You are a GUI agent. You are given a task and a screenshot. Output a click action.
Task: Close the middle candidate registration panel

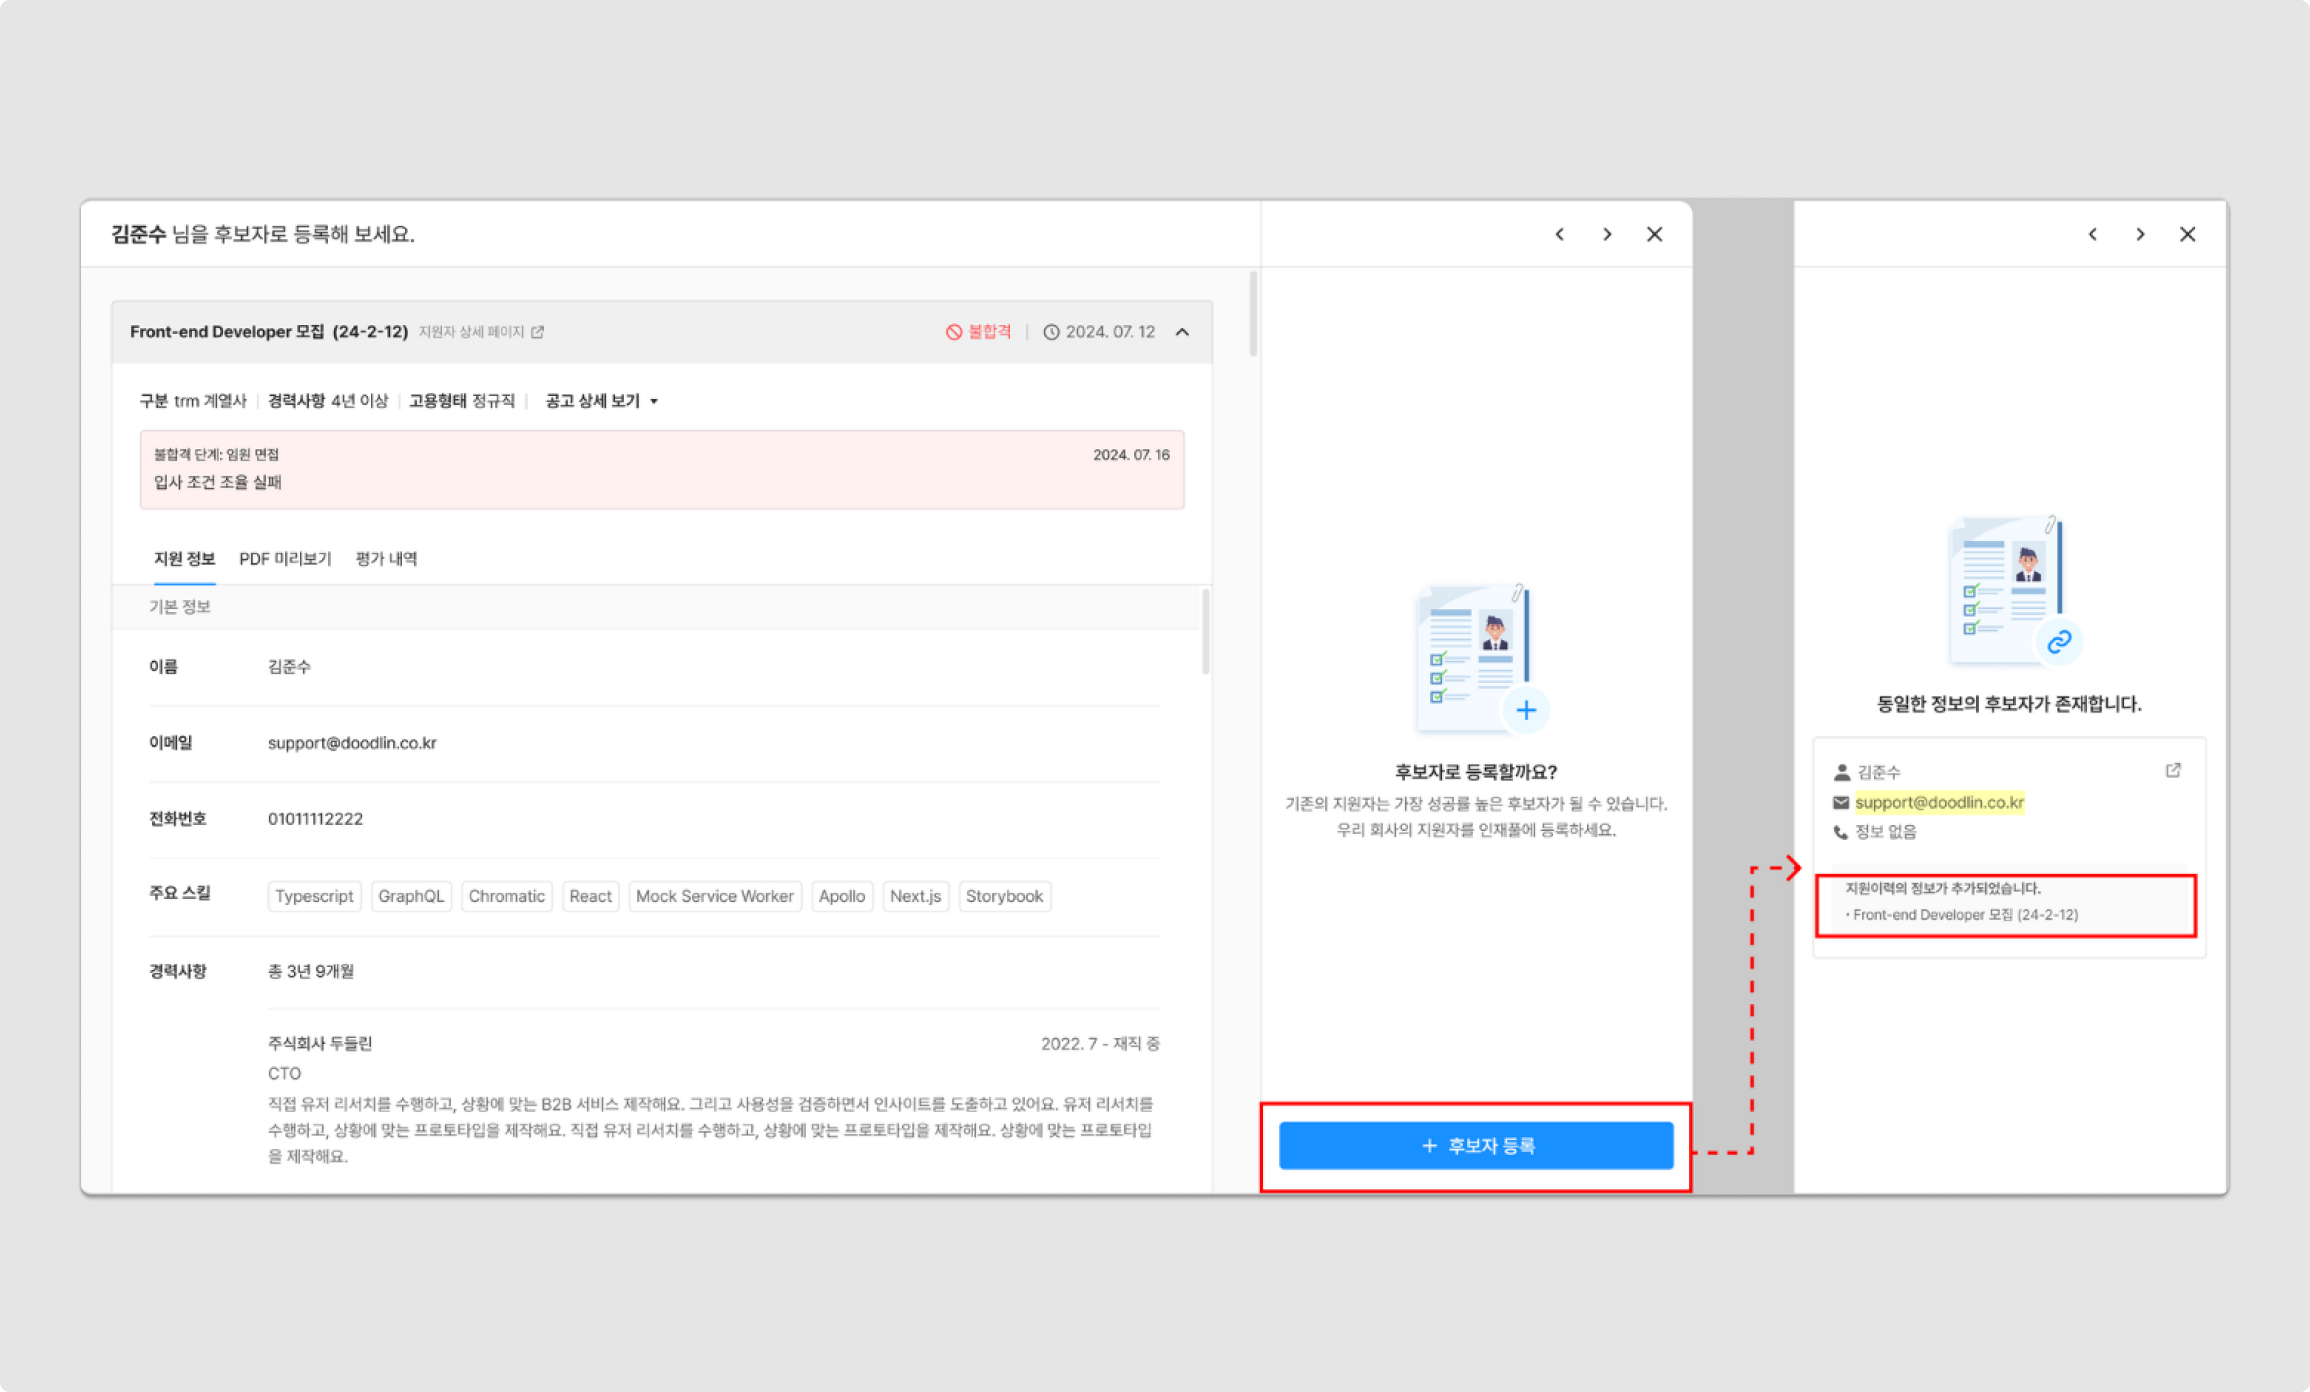(x=1655, y=234)
